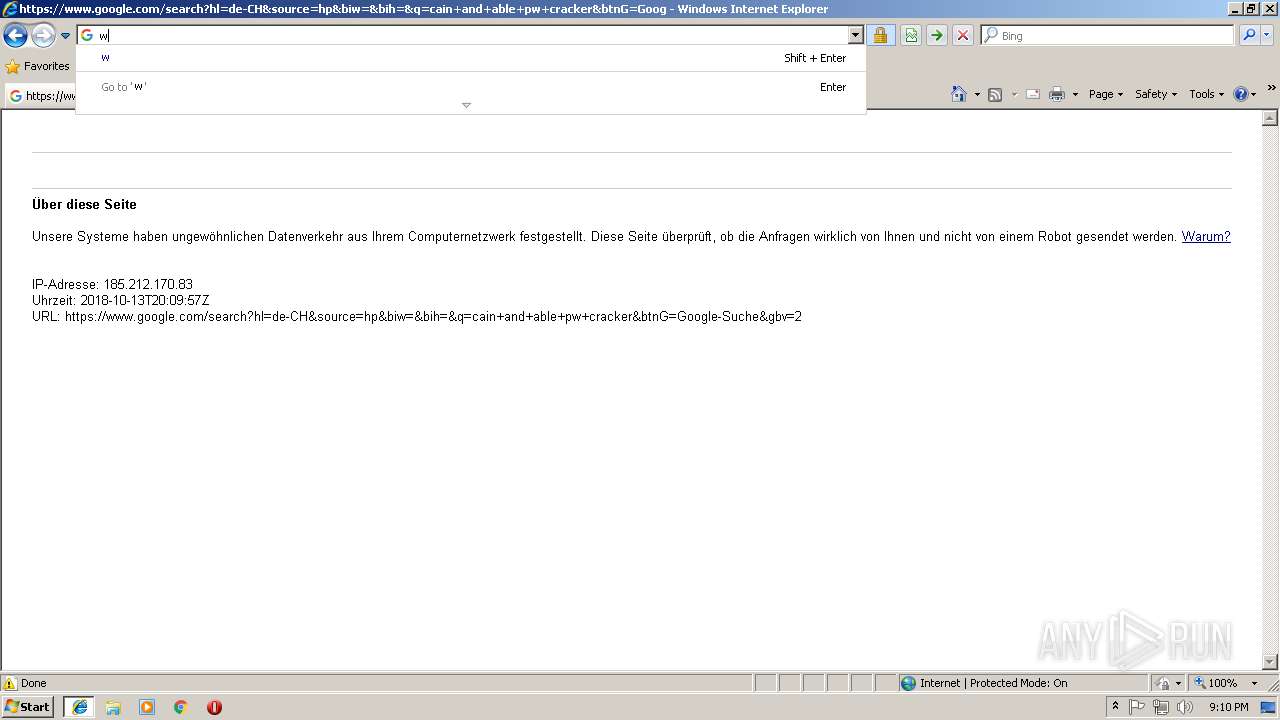This screenshot has height=720, width=1280.
Task: Open the Favorites star button
Action: pyautogui.click(x=38, y=66)
